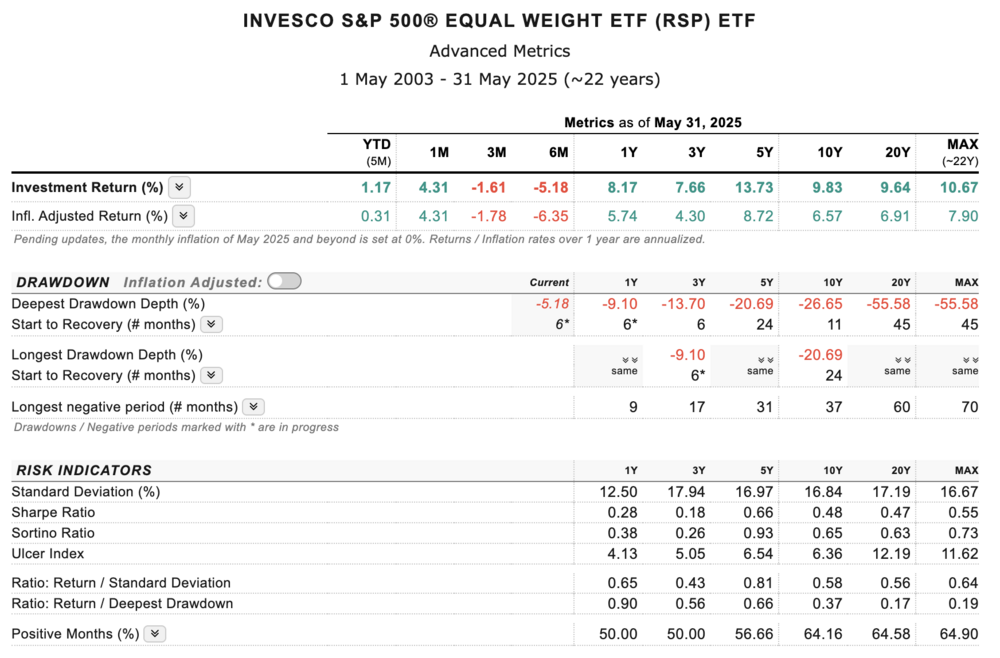This screenshot has width=1000, height=658.
Task: Click the RISK INDICATORS section header
Action: coord(82,470)
